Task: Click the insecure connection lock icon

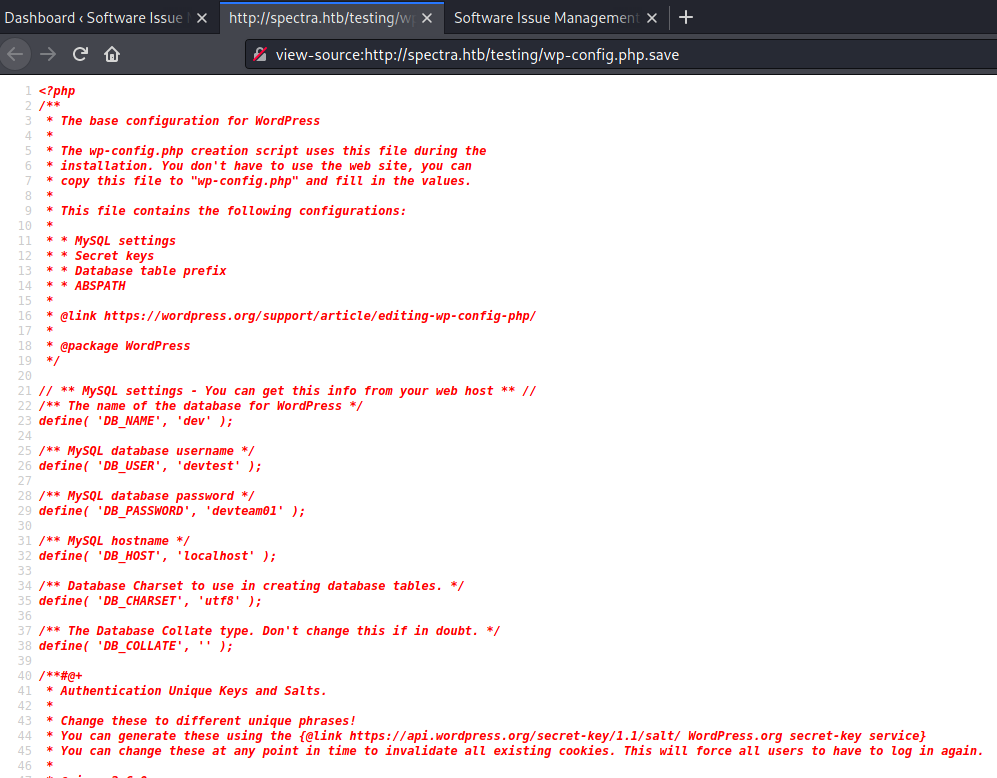Action: (261, 55)
